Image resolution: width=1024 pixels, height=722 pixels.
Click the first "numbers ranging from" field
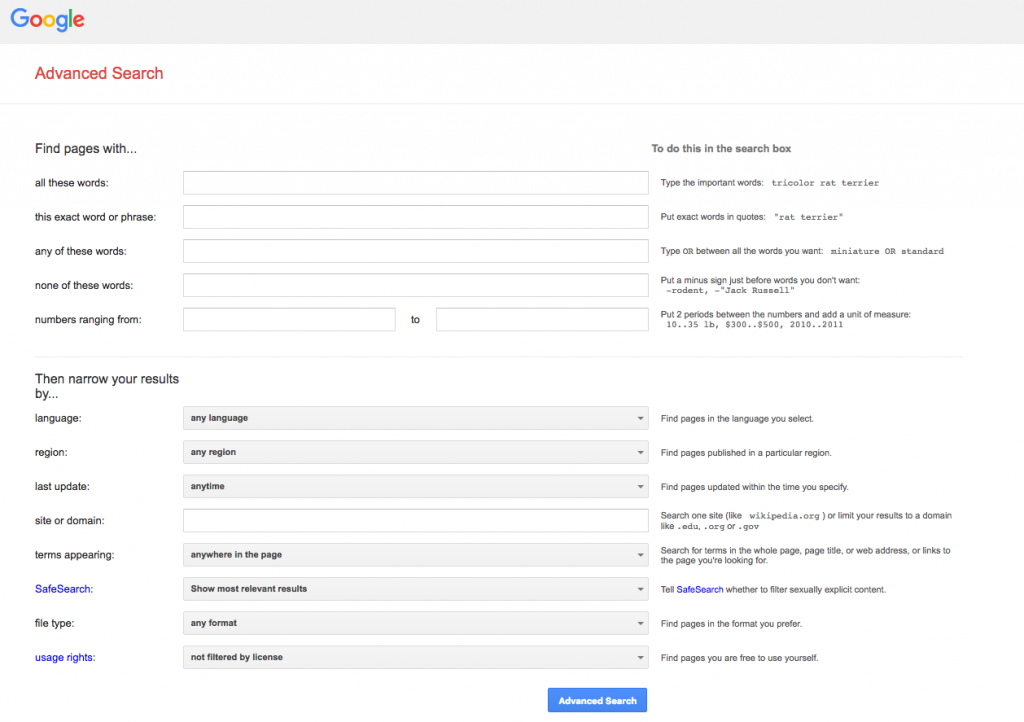tap(288, 319)
